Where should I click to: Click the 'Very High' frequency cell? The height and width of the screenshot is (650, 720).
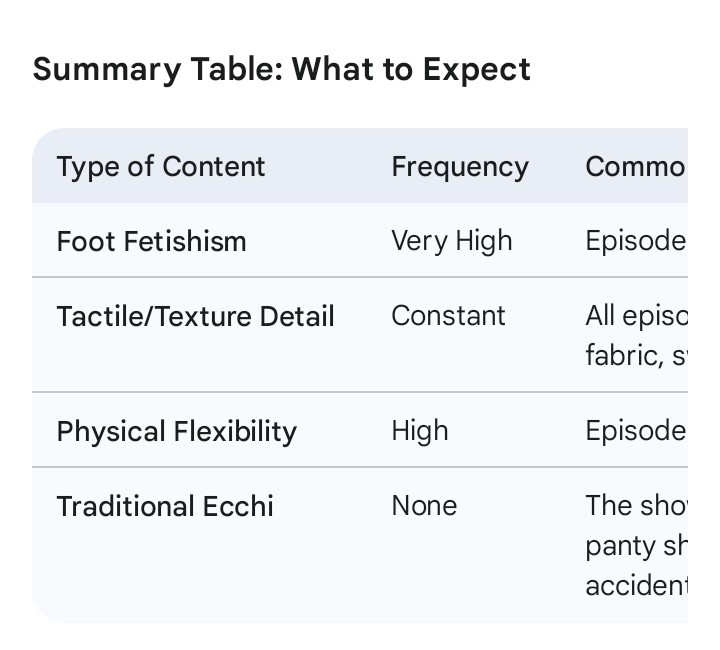(x=452, y=241)
